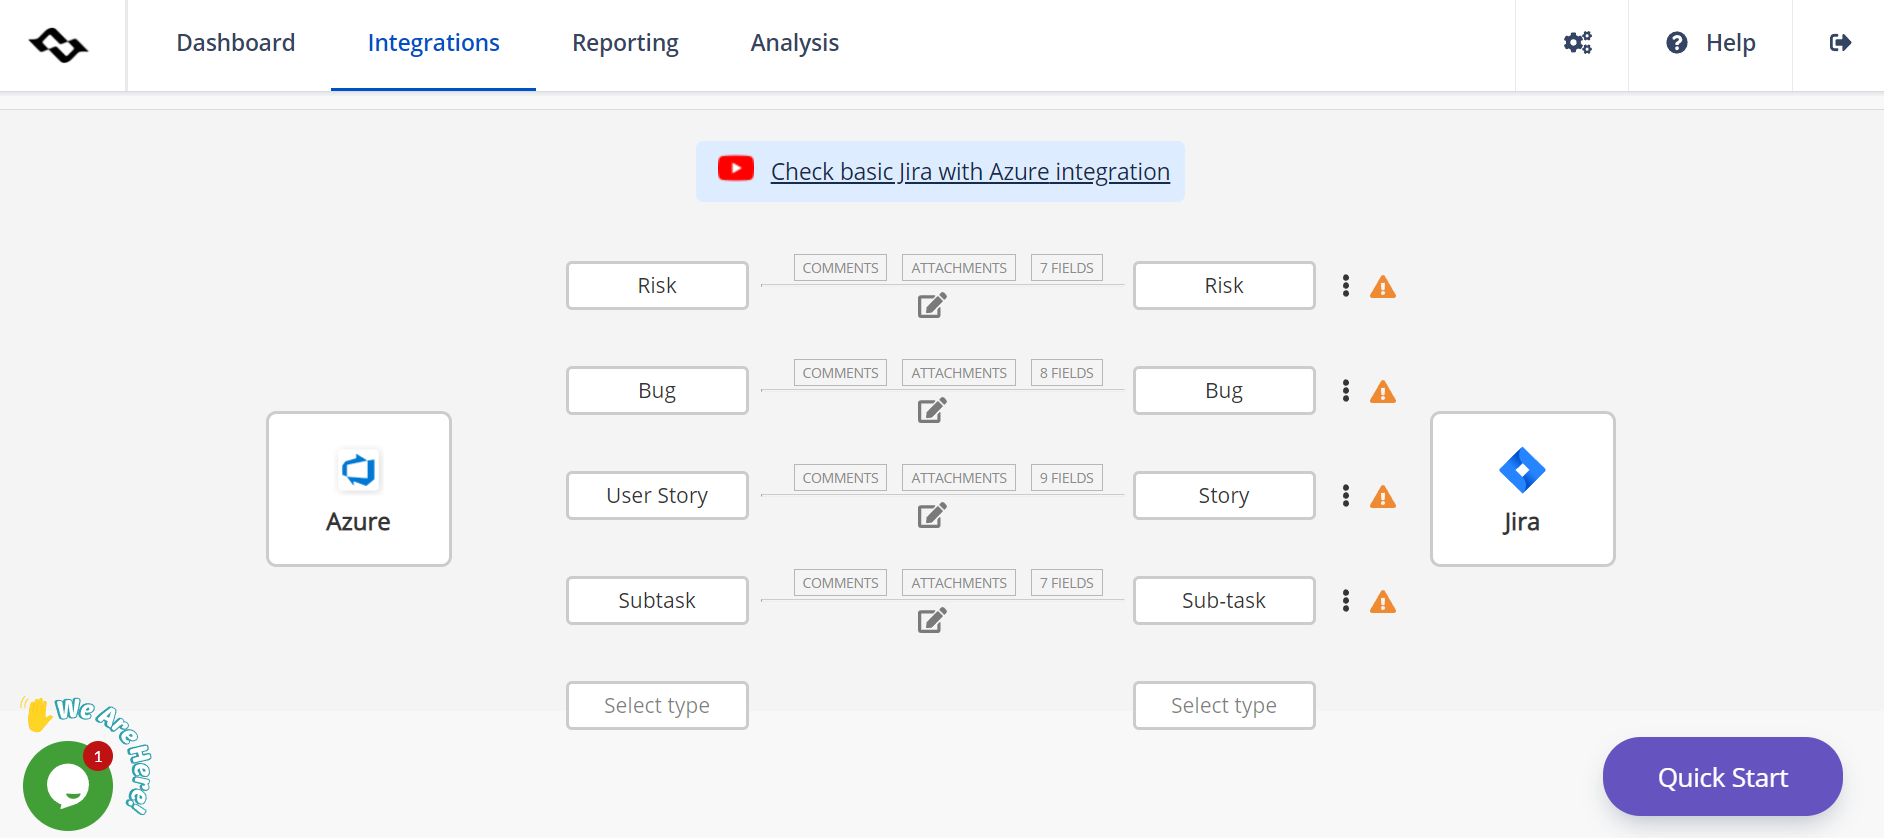Screen dimensions: 1884x838
Task: Click the edit icon for Risk mapping
Action: (x=932, y=306)
